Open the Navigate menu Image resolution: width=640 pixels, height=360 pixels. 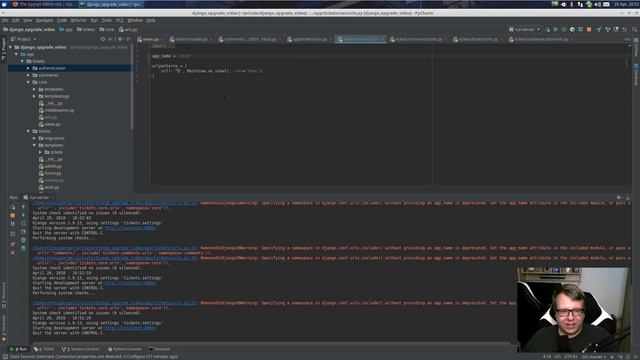click(44, 20)
